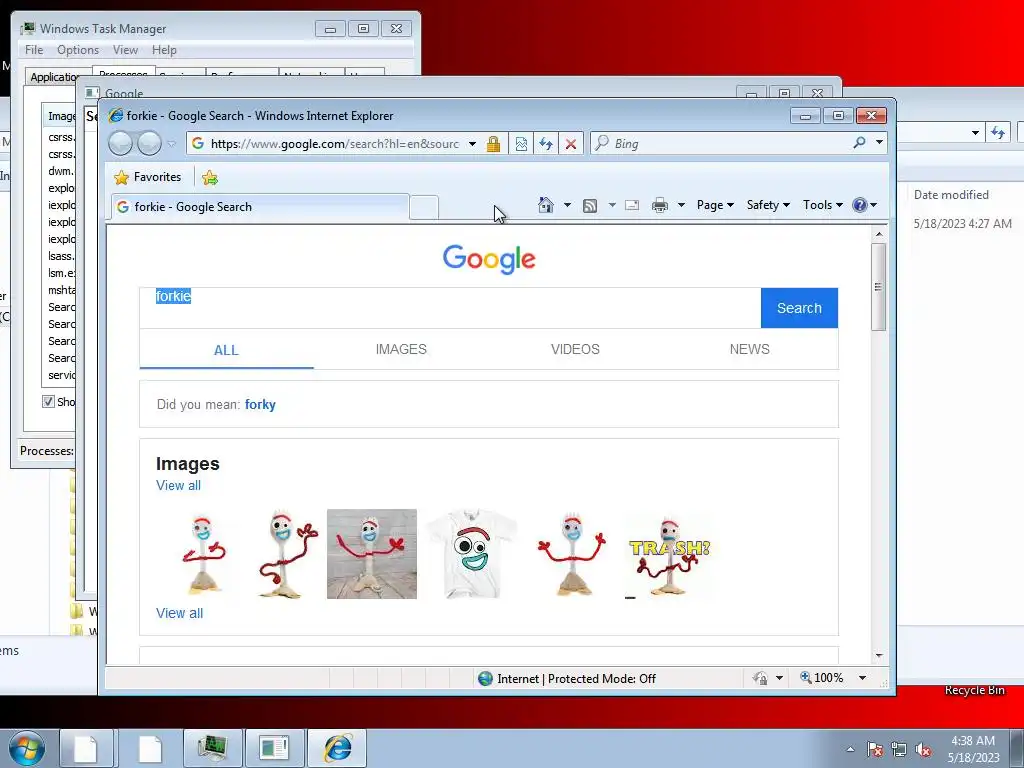Click the page vertical scrollbar thumb
Viewport: 1024px width, 768px height.
click(x=879, y=287)
